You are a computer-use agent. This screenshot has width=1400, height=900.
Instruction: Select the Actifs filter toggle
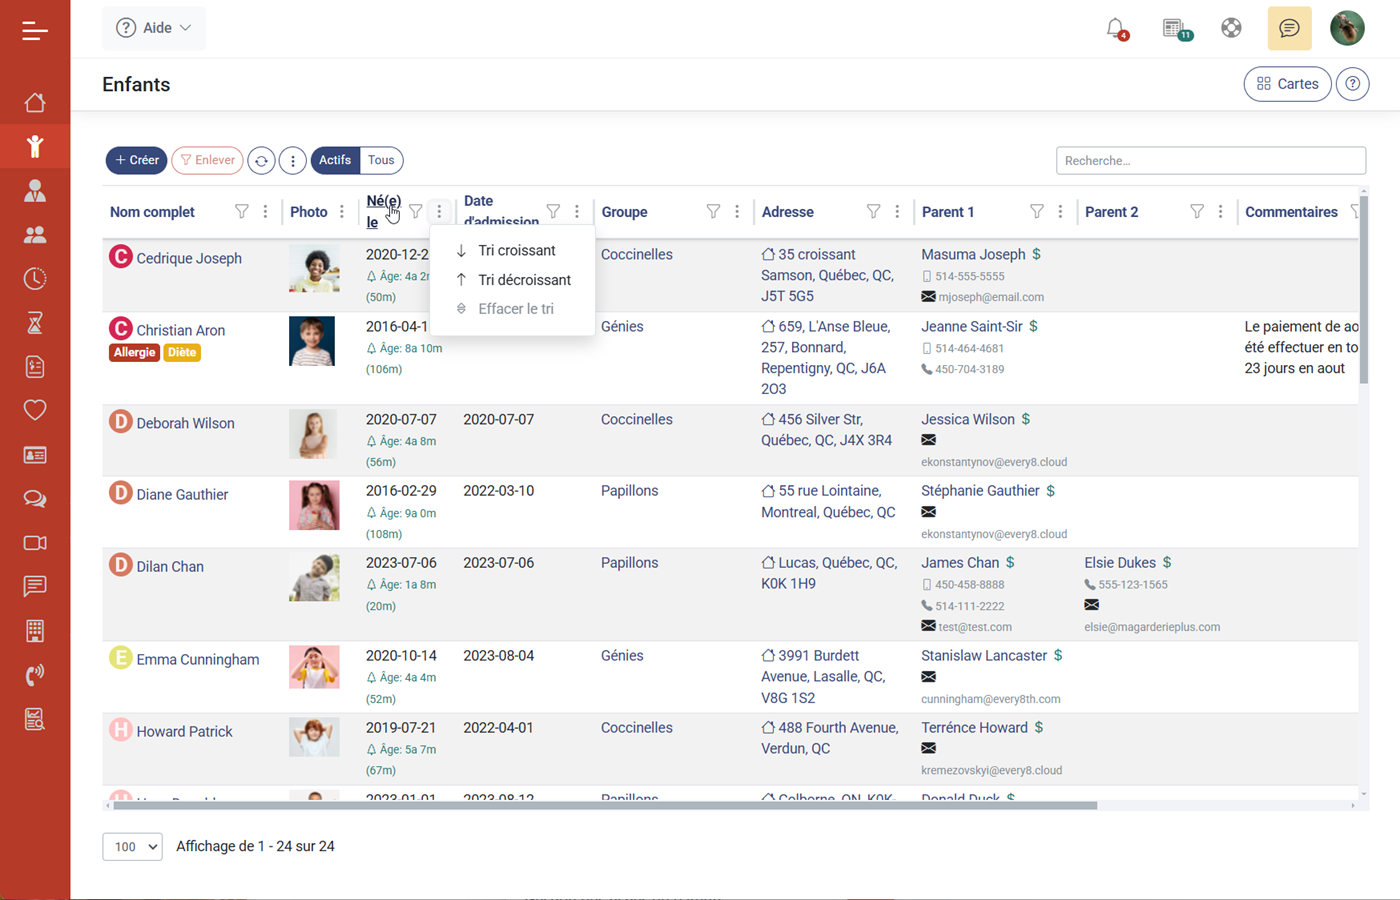tap(334, 160)
